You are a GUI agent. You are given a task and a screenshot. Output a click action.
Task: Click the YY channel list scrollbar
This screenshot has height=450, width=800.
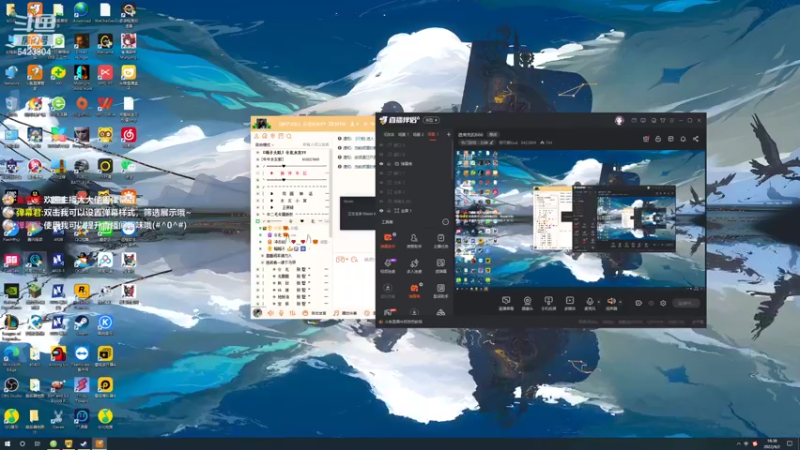click(x=331, y=191)
